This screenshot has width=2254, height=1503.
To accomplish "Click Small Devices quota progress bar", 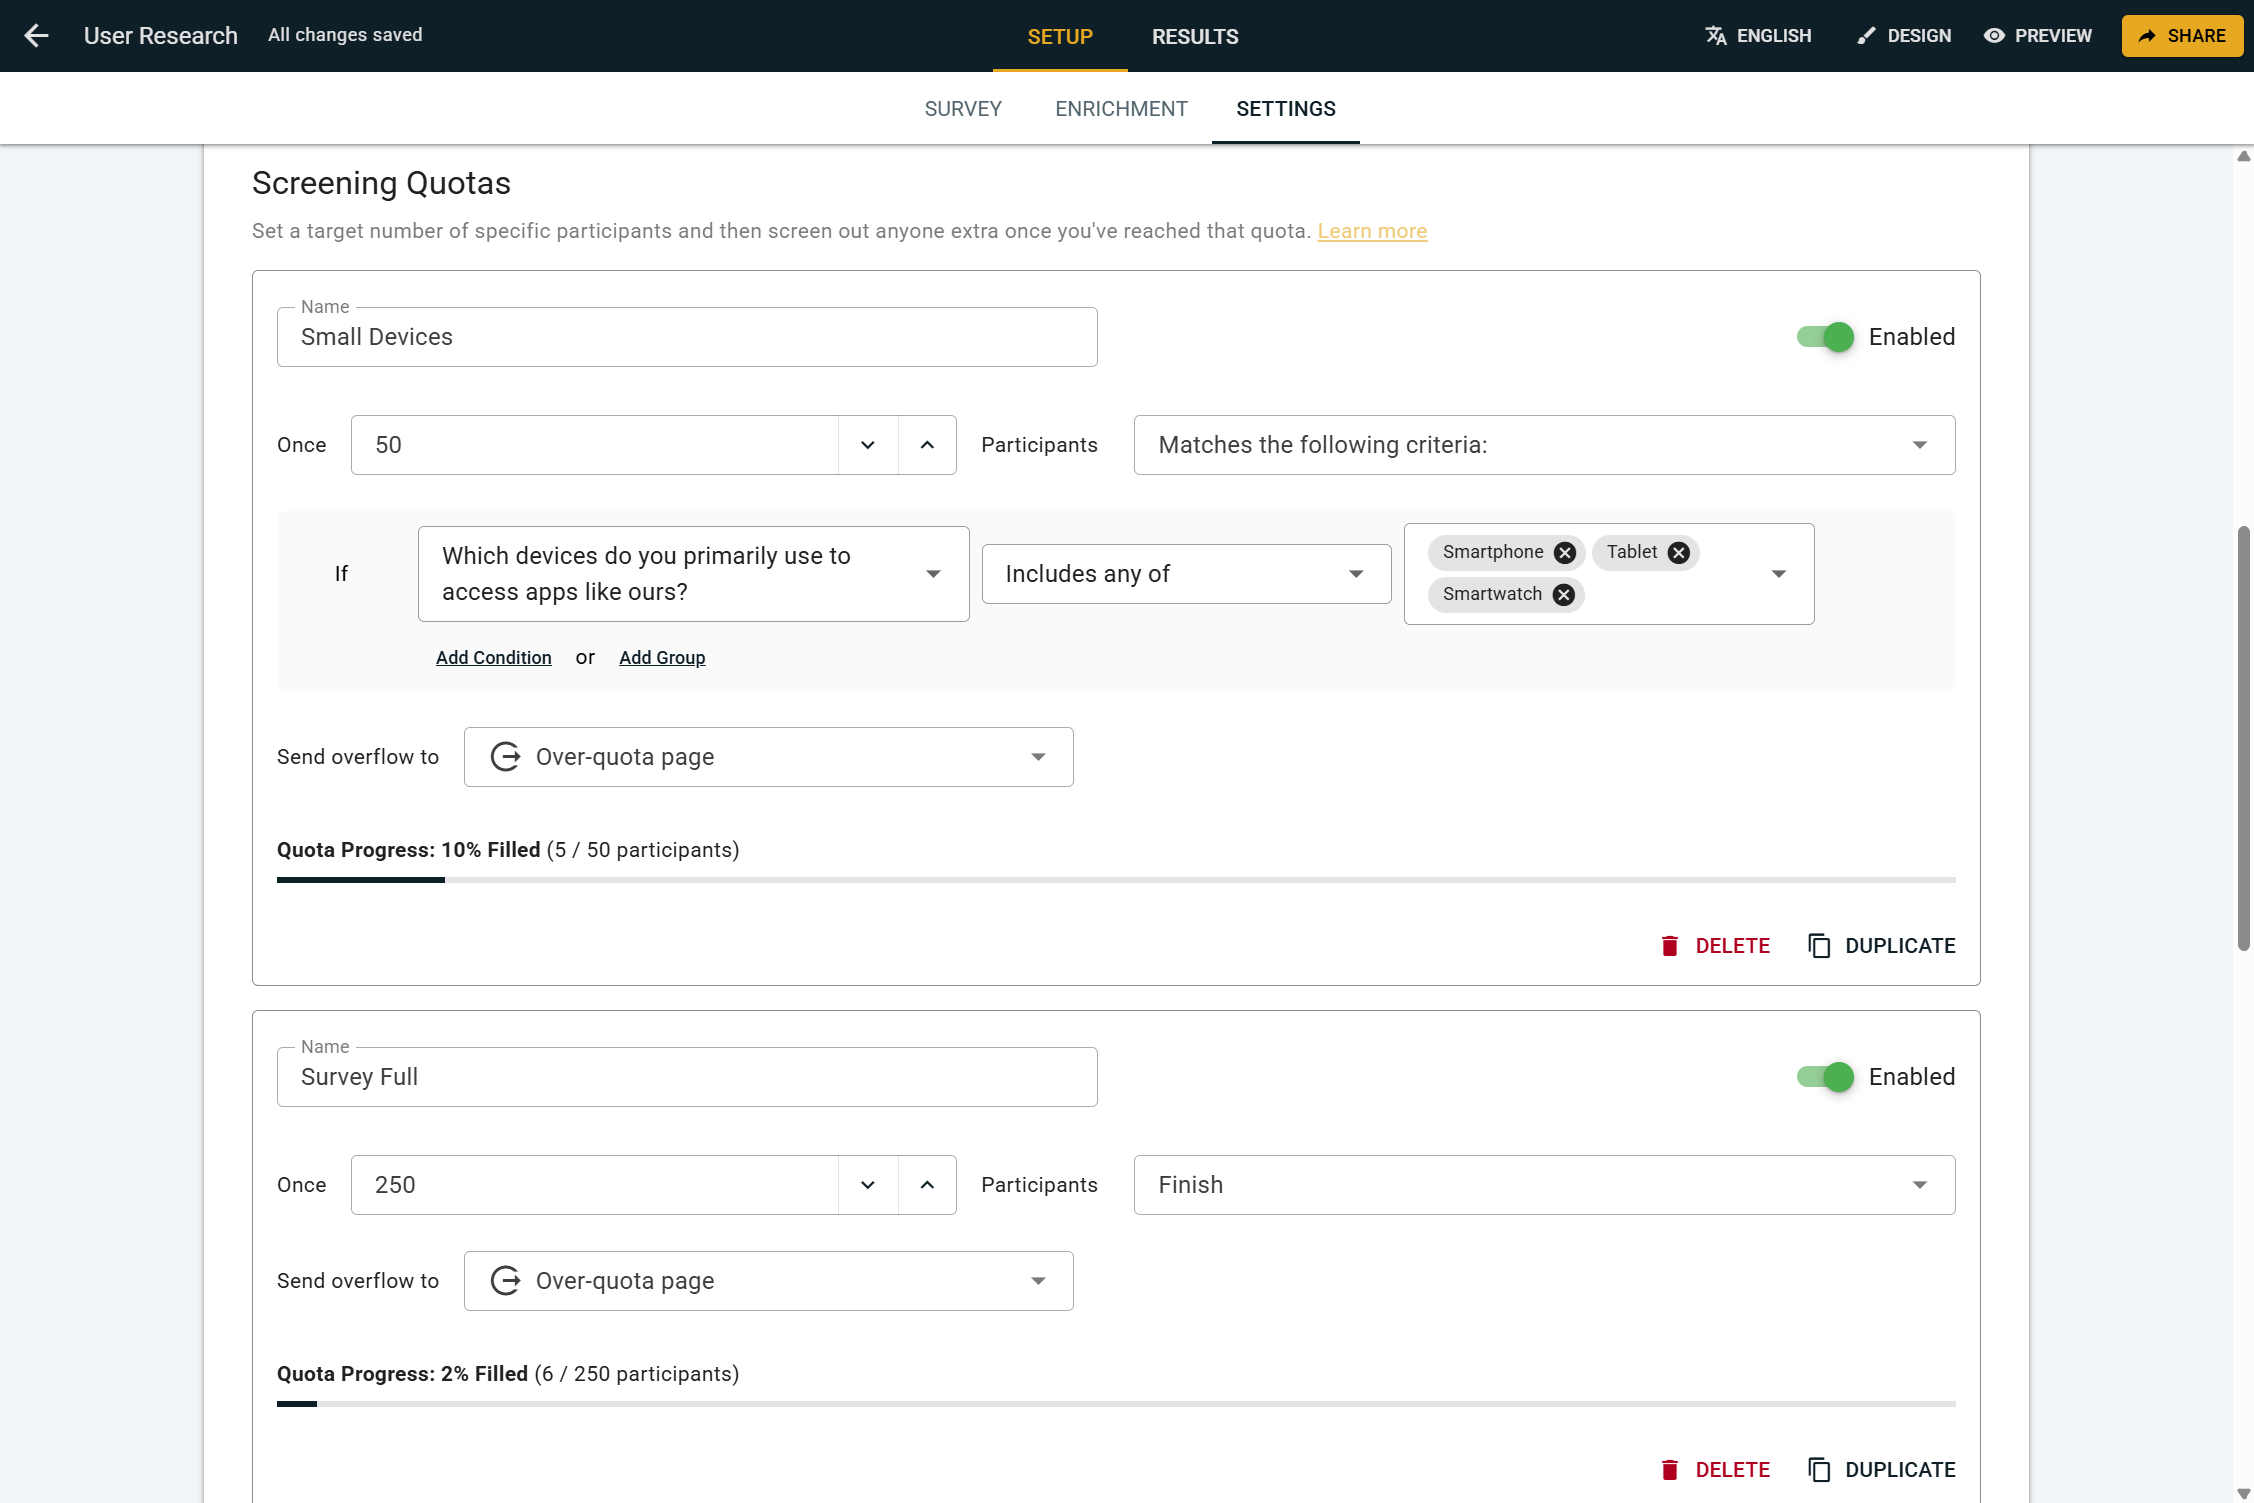I will [1116, 880].
